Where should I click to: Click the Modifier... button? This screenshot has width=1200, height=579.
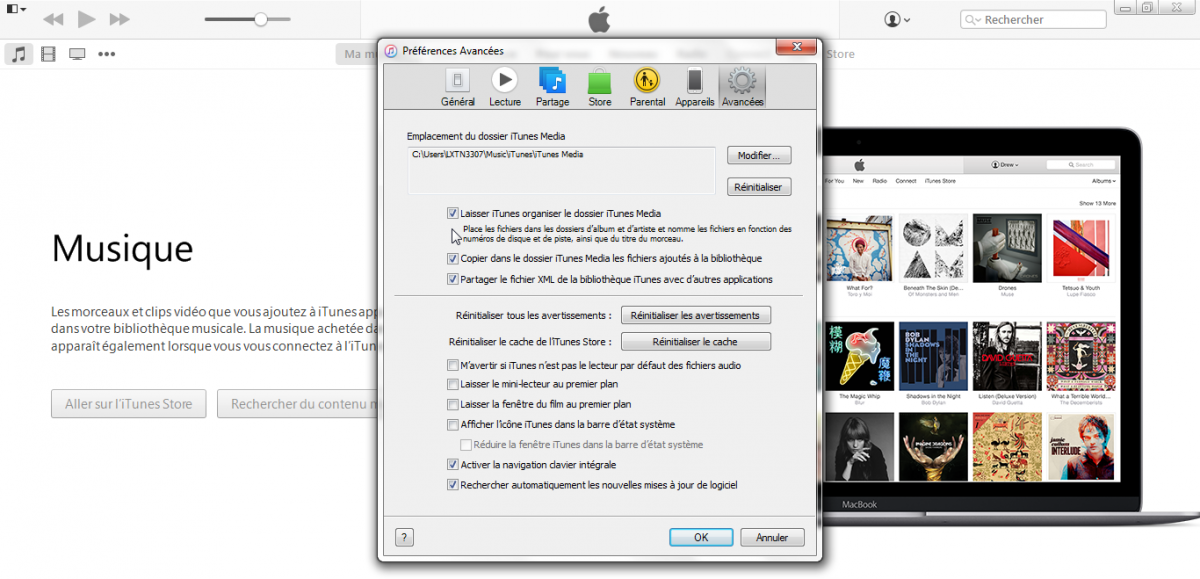(x=760, y=156)
